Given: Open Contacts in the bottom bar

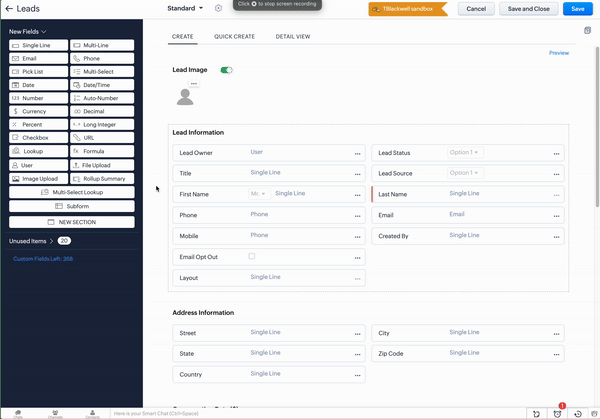Looking at the screenshot, I should tap(93, 413).
